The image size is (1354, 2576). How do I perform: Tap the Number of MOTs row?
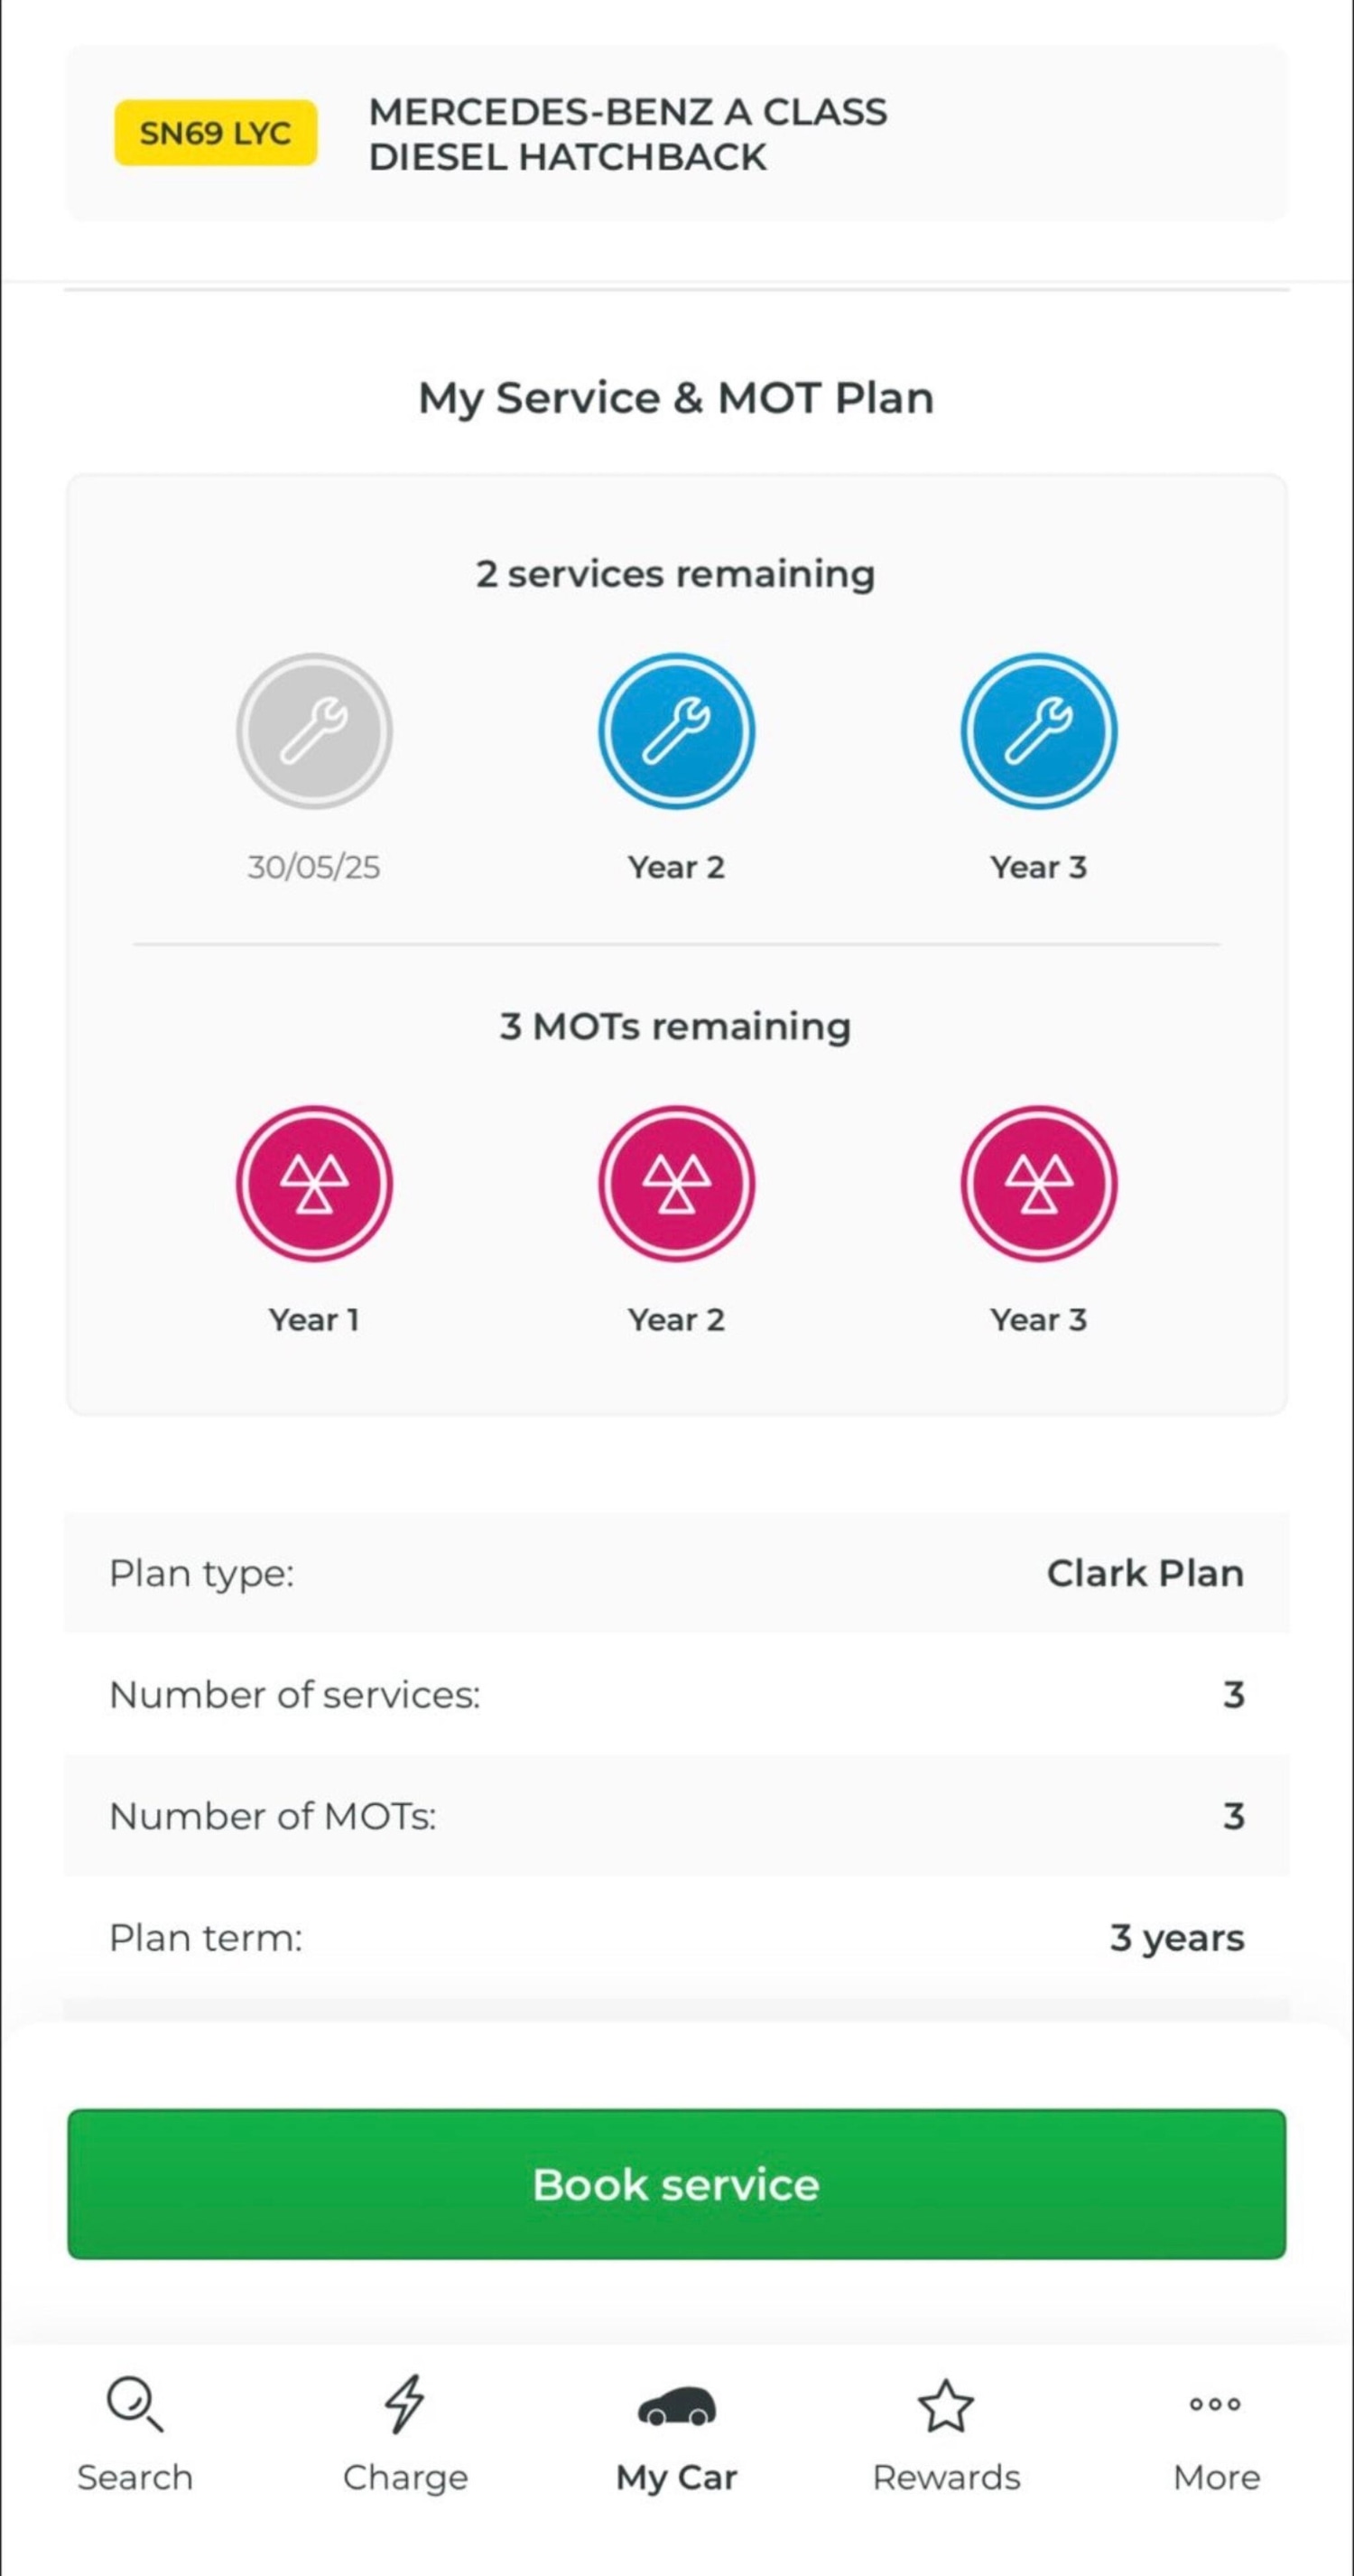point(676,1816)
